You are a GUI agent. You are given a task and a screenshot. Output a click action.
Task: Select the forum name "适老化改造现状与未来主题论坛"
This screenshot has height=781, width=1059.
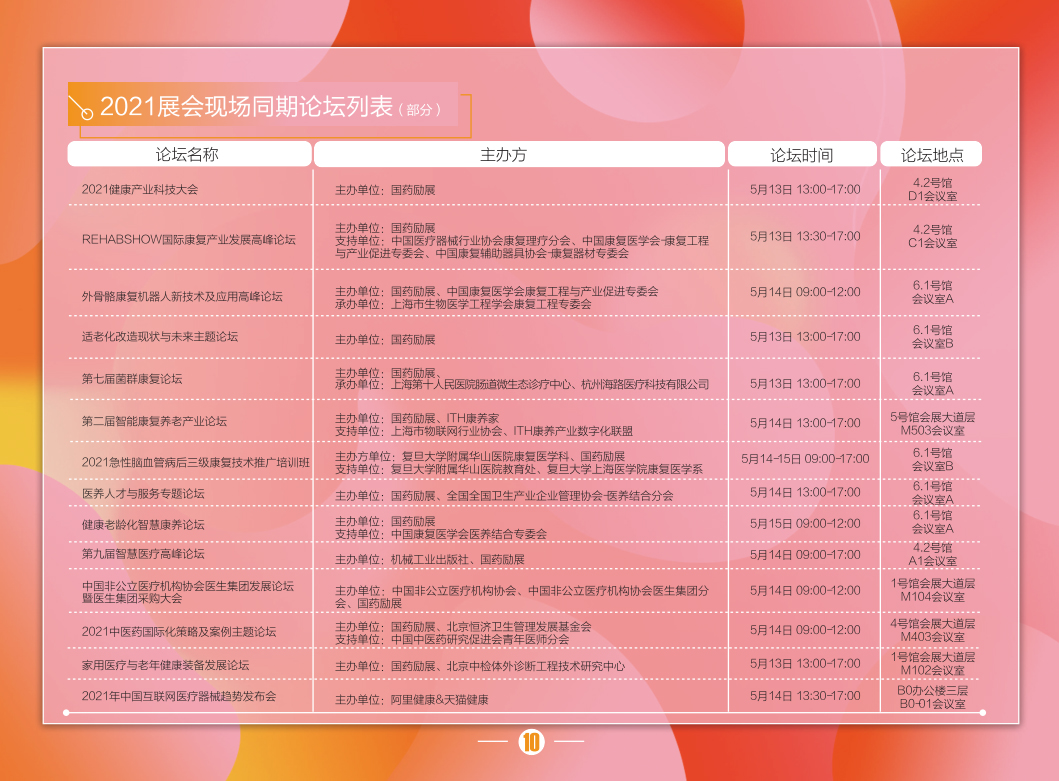[160, 336]
